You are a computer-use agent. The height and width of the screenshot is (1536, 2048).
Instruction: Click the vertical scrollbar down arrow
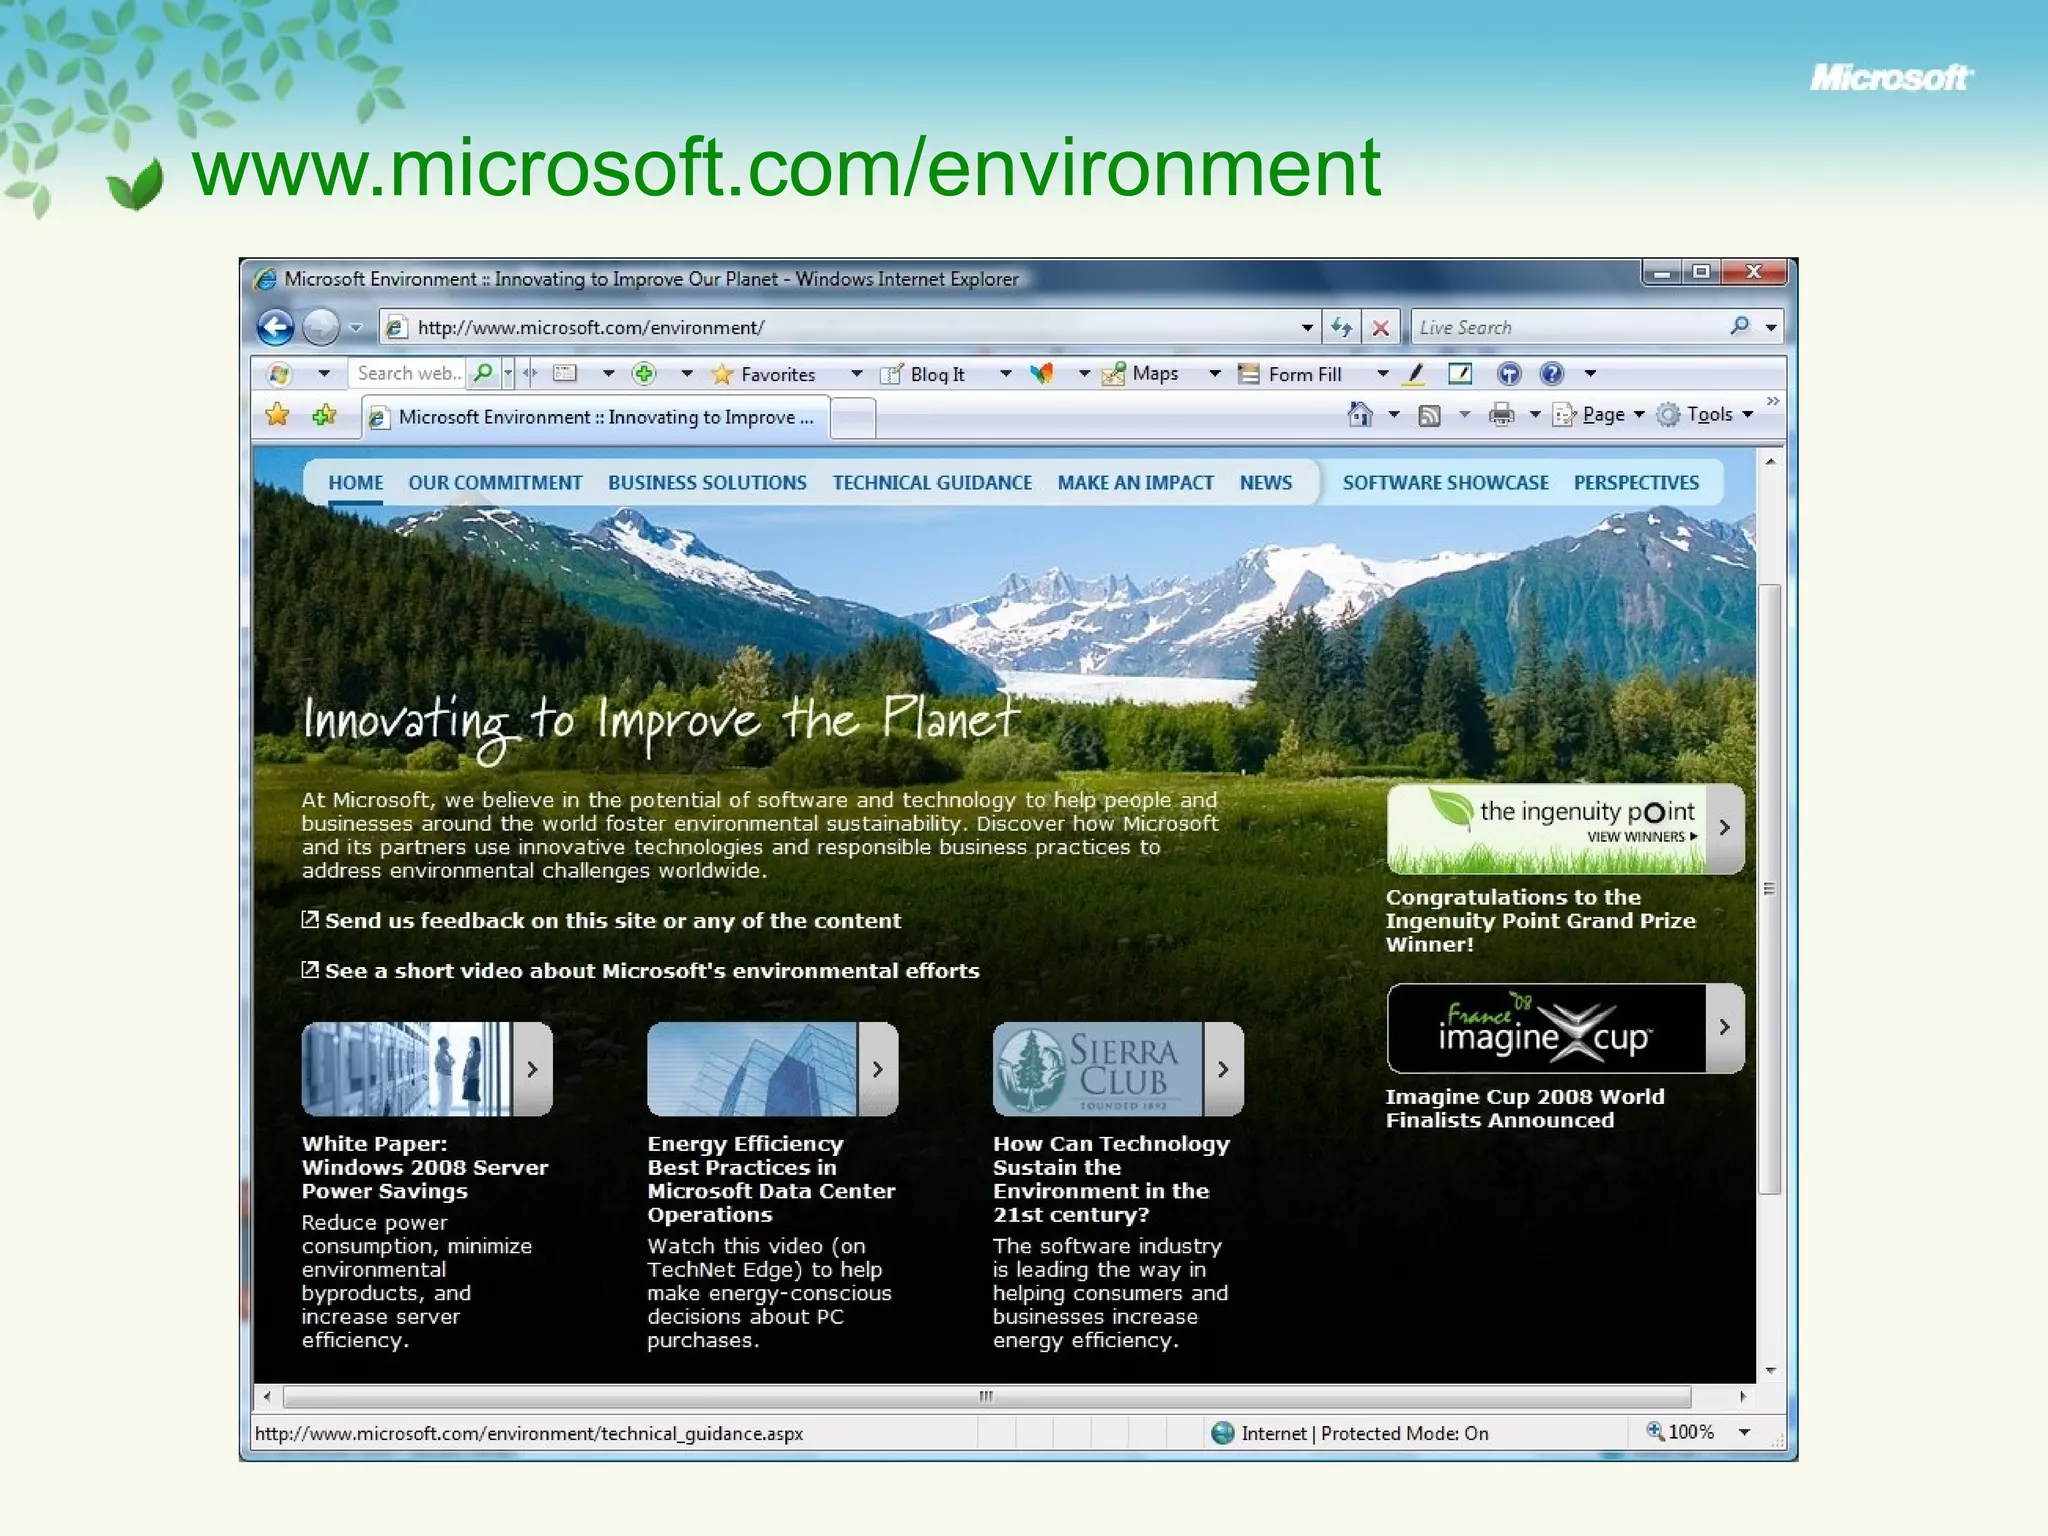1770,1370
